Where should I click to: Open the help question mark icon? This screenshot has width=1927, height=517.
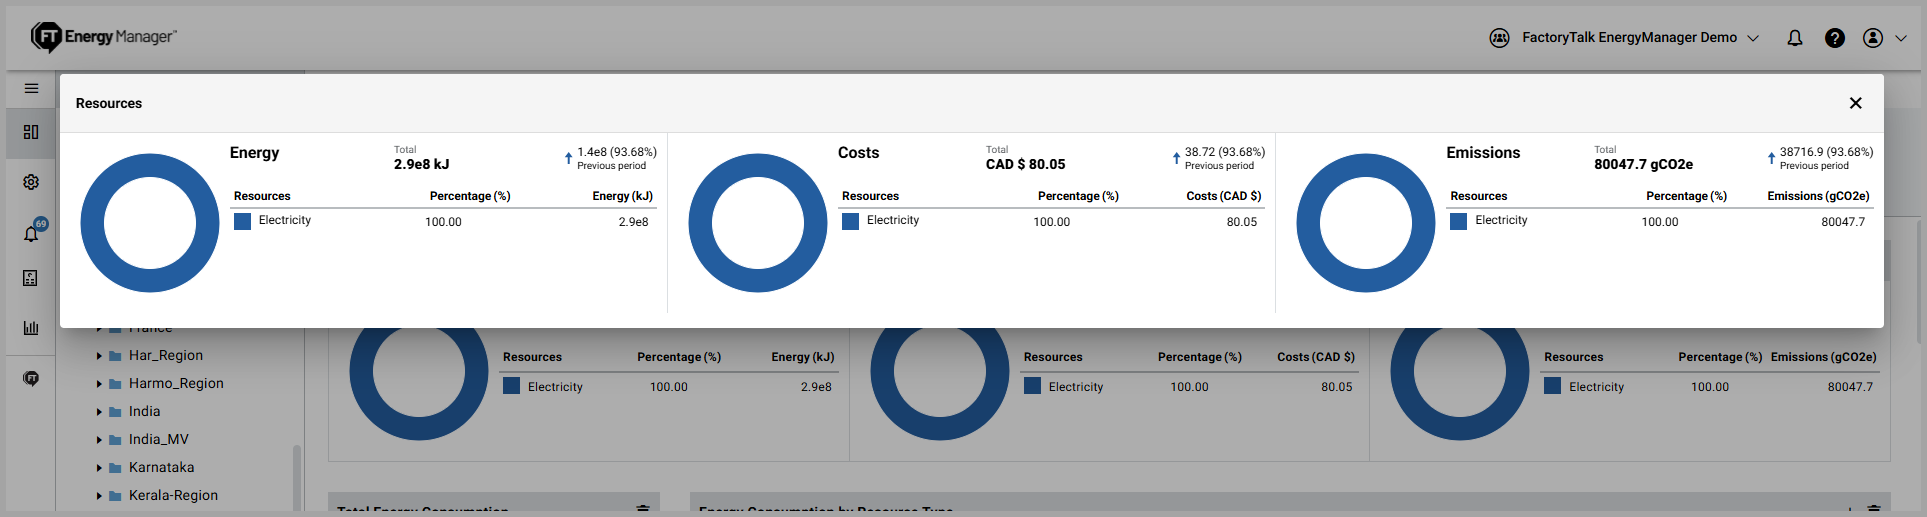pos(1834,38)
